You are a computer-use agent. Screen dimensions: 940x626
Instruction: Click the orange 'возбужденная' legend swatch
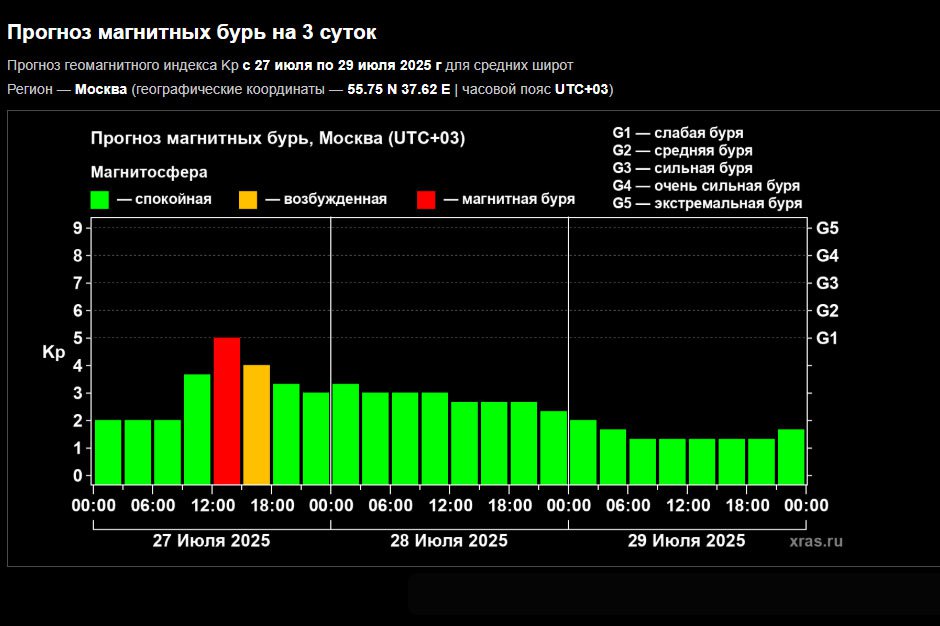(x=248, y=200)
